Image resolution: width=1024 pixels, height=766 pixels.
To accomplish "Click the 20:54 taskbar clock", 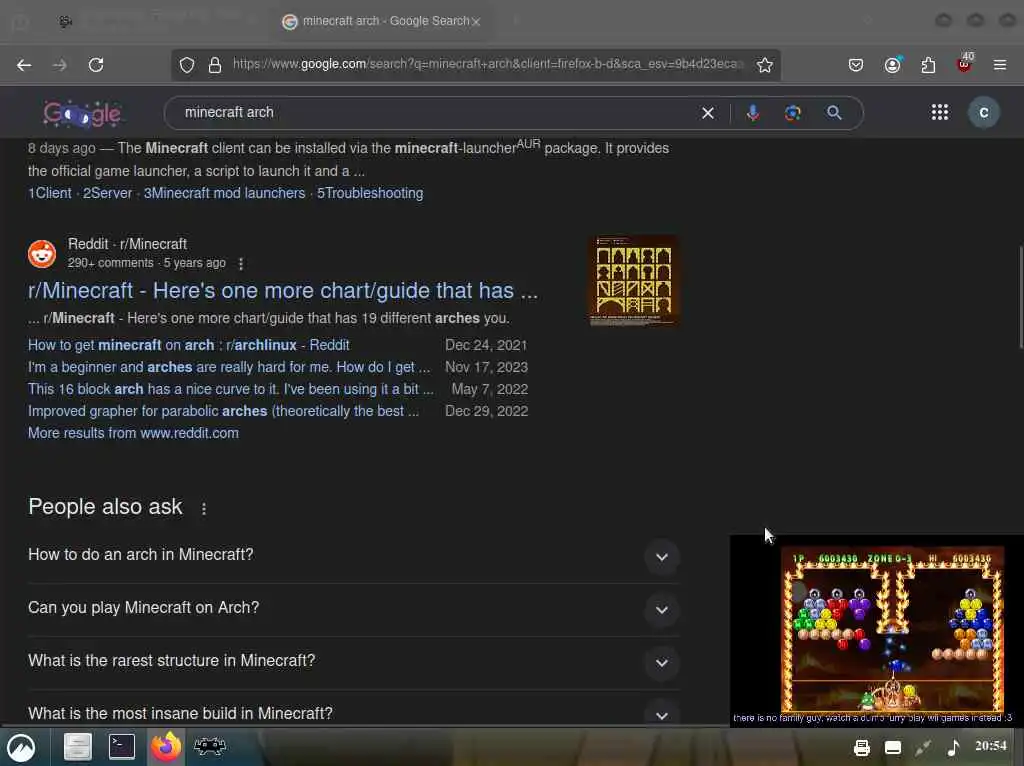I will (x=991, y=746).
